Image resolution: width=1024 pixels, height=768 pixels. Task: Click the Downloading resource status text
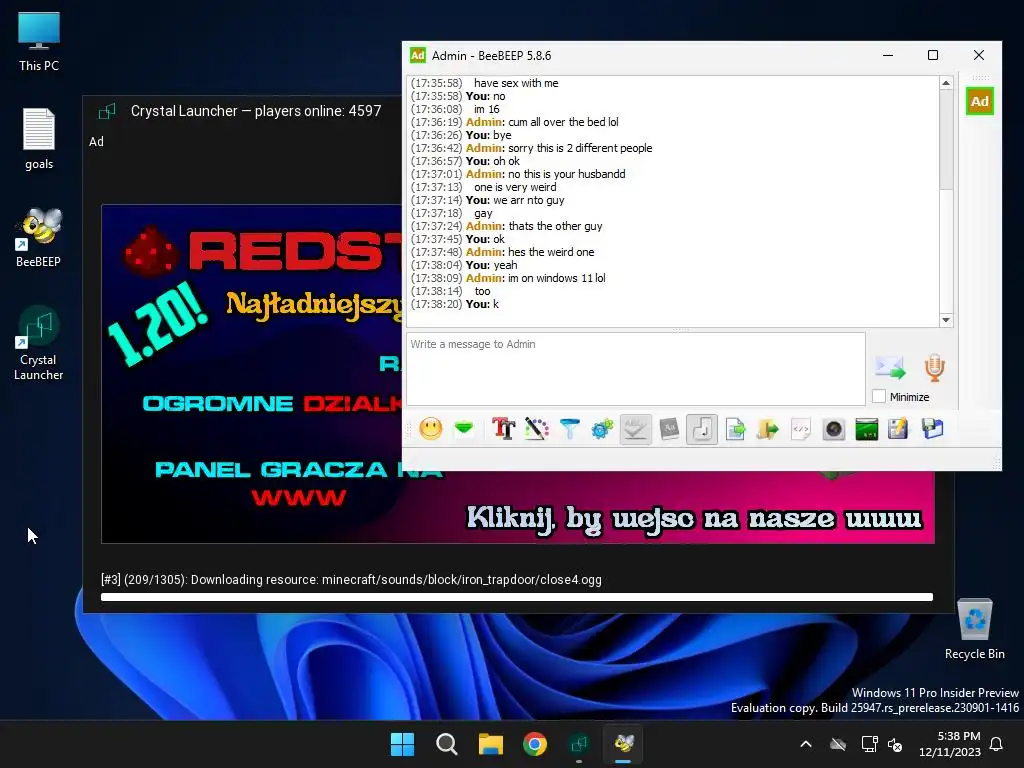point(351,579)
